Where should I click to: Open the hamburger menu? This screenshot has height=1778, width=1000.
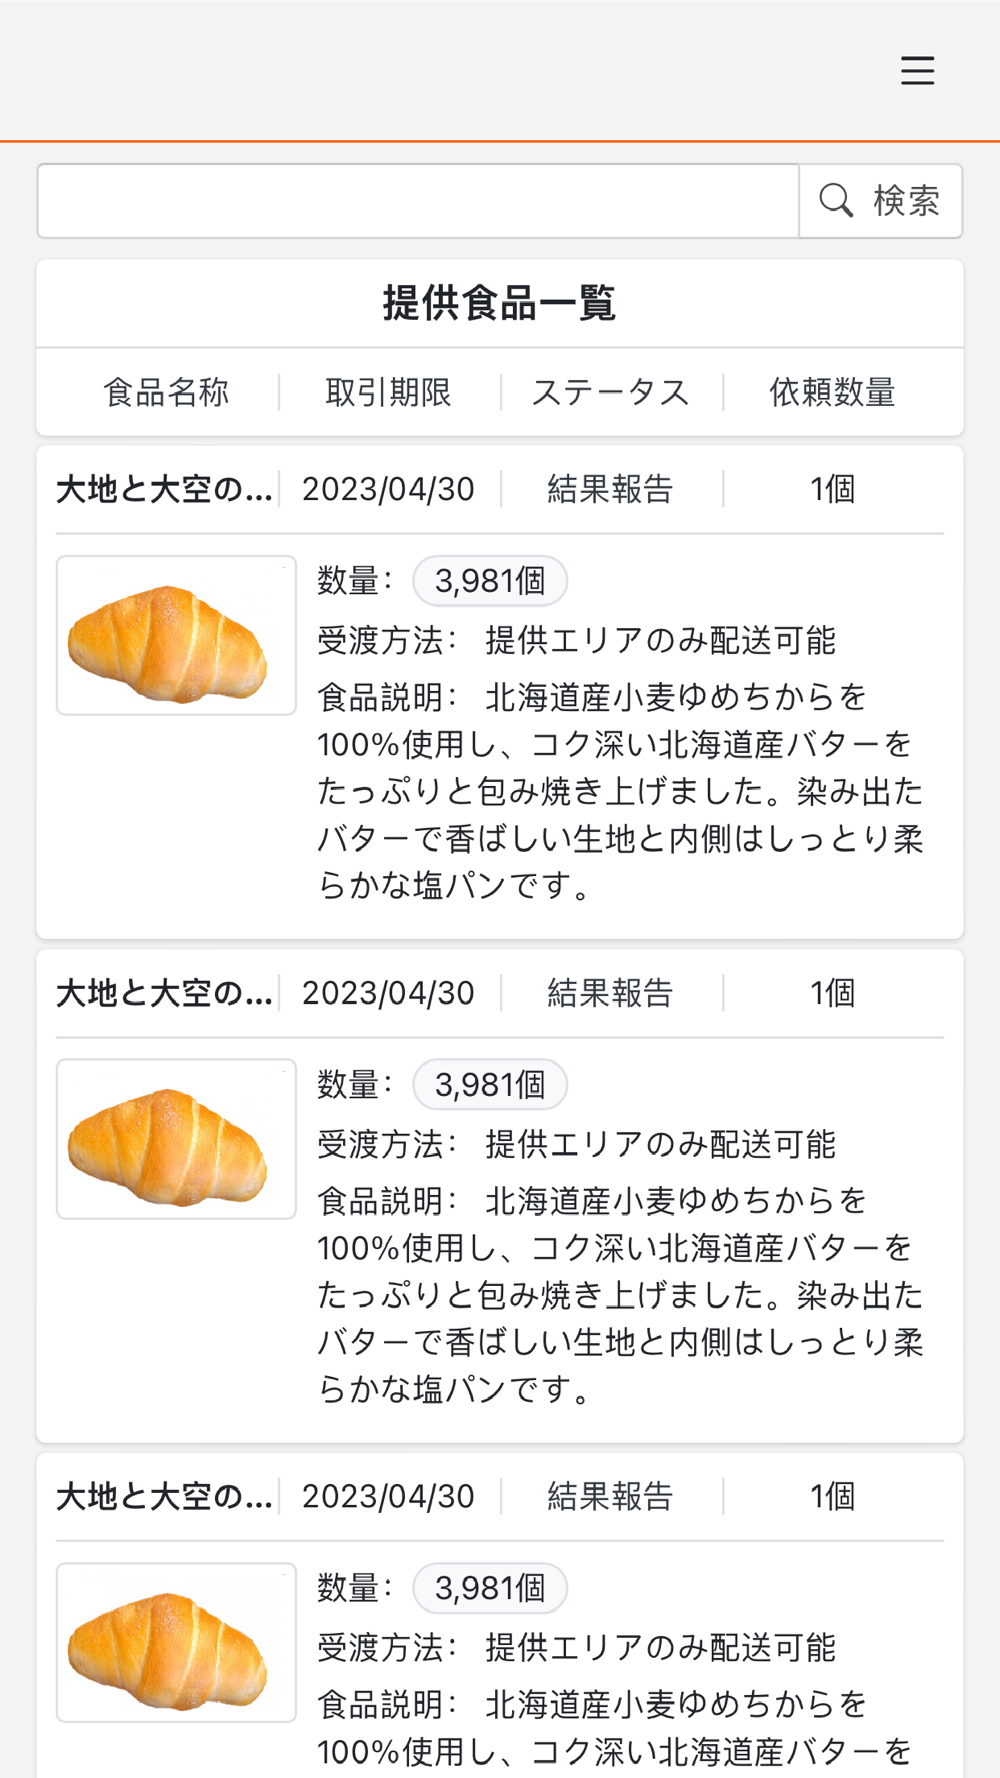[917, 71]
